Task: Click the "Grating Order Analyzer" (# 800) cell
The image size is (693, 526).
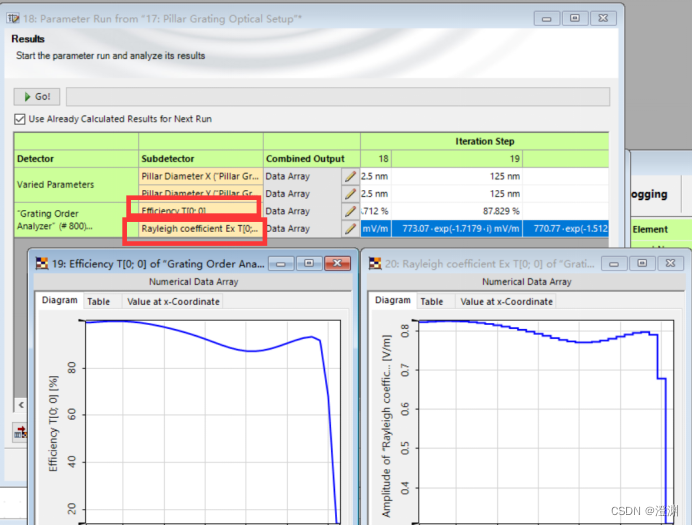Action: tap(76, 220)
